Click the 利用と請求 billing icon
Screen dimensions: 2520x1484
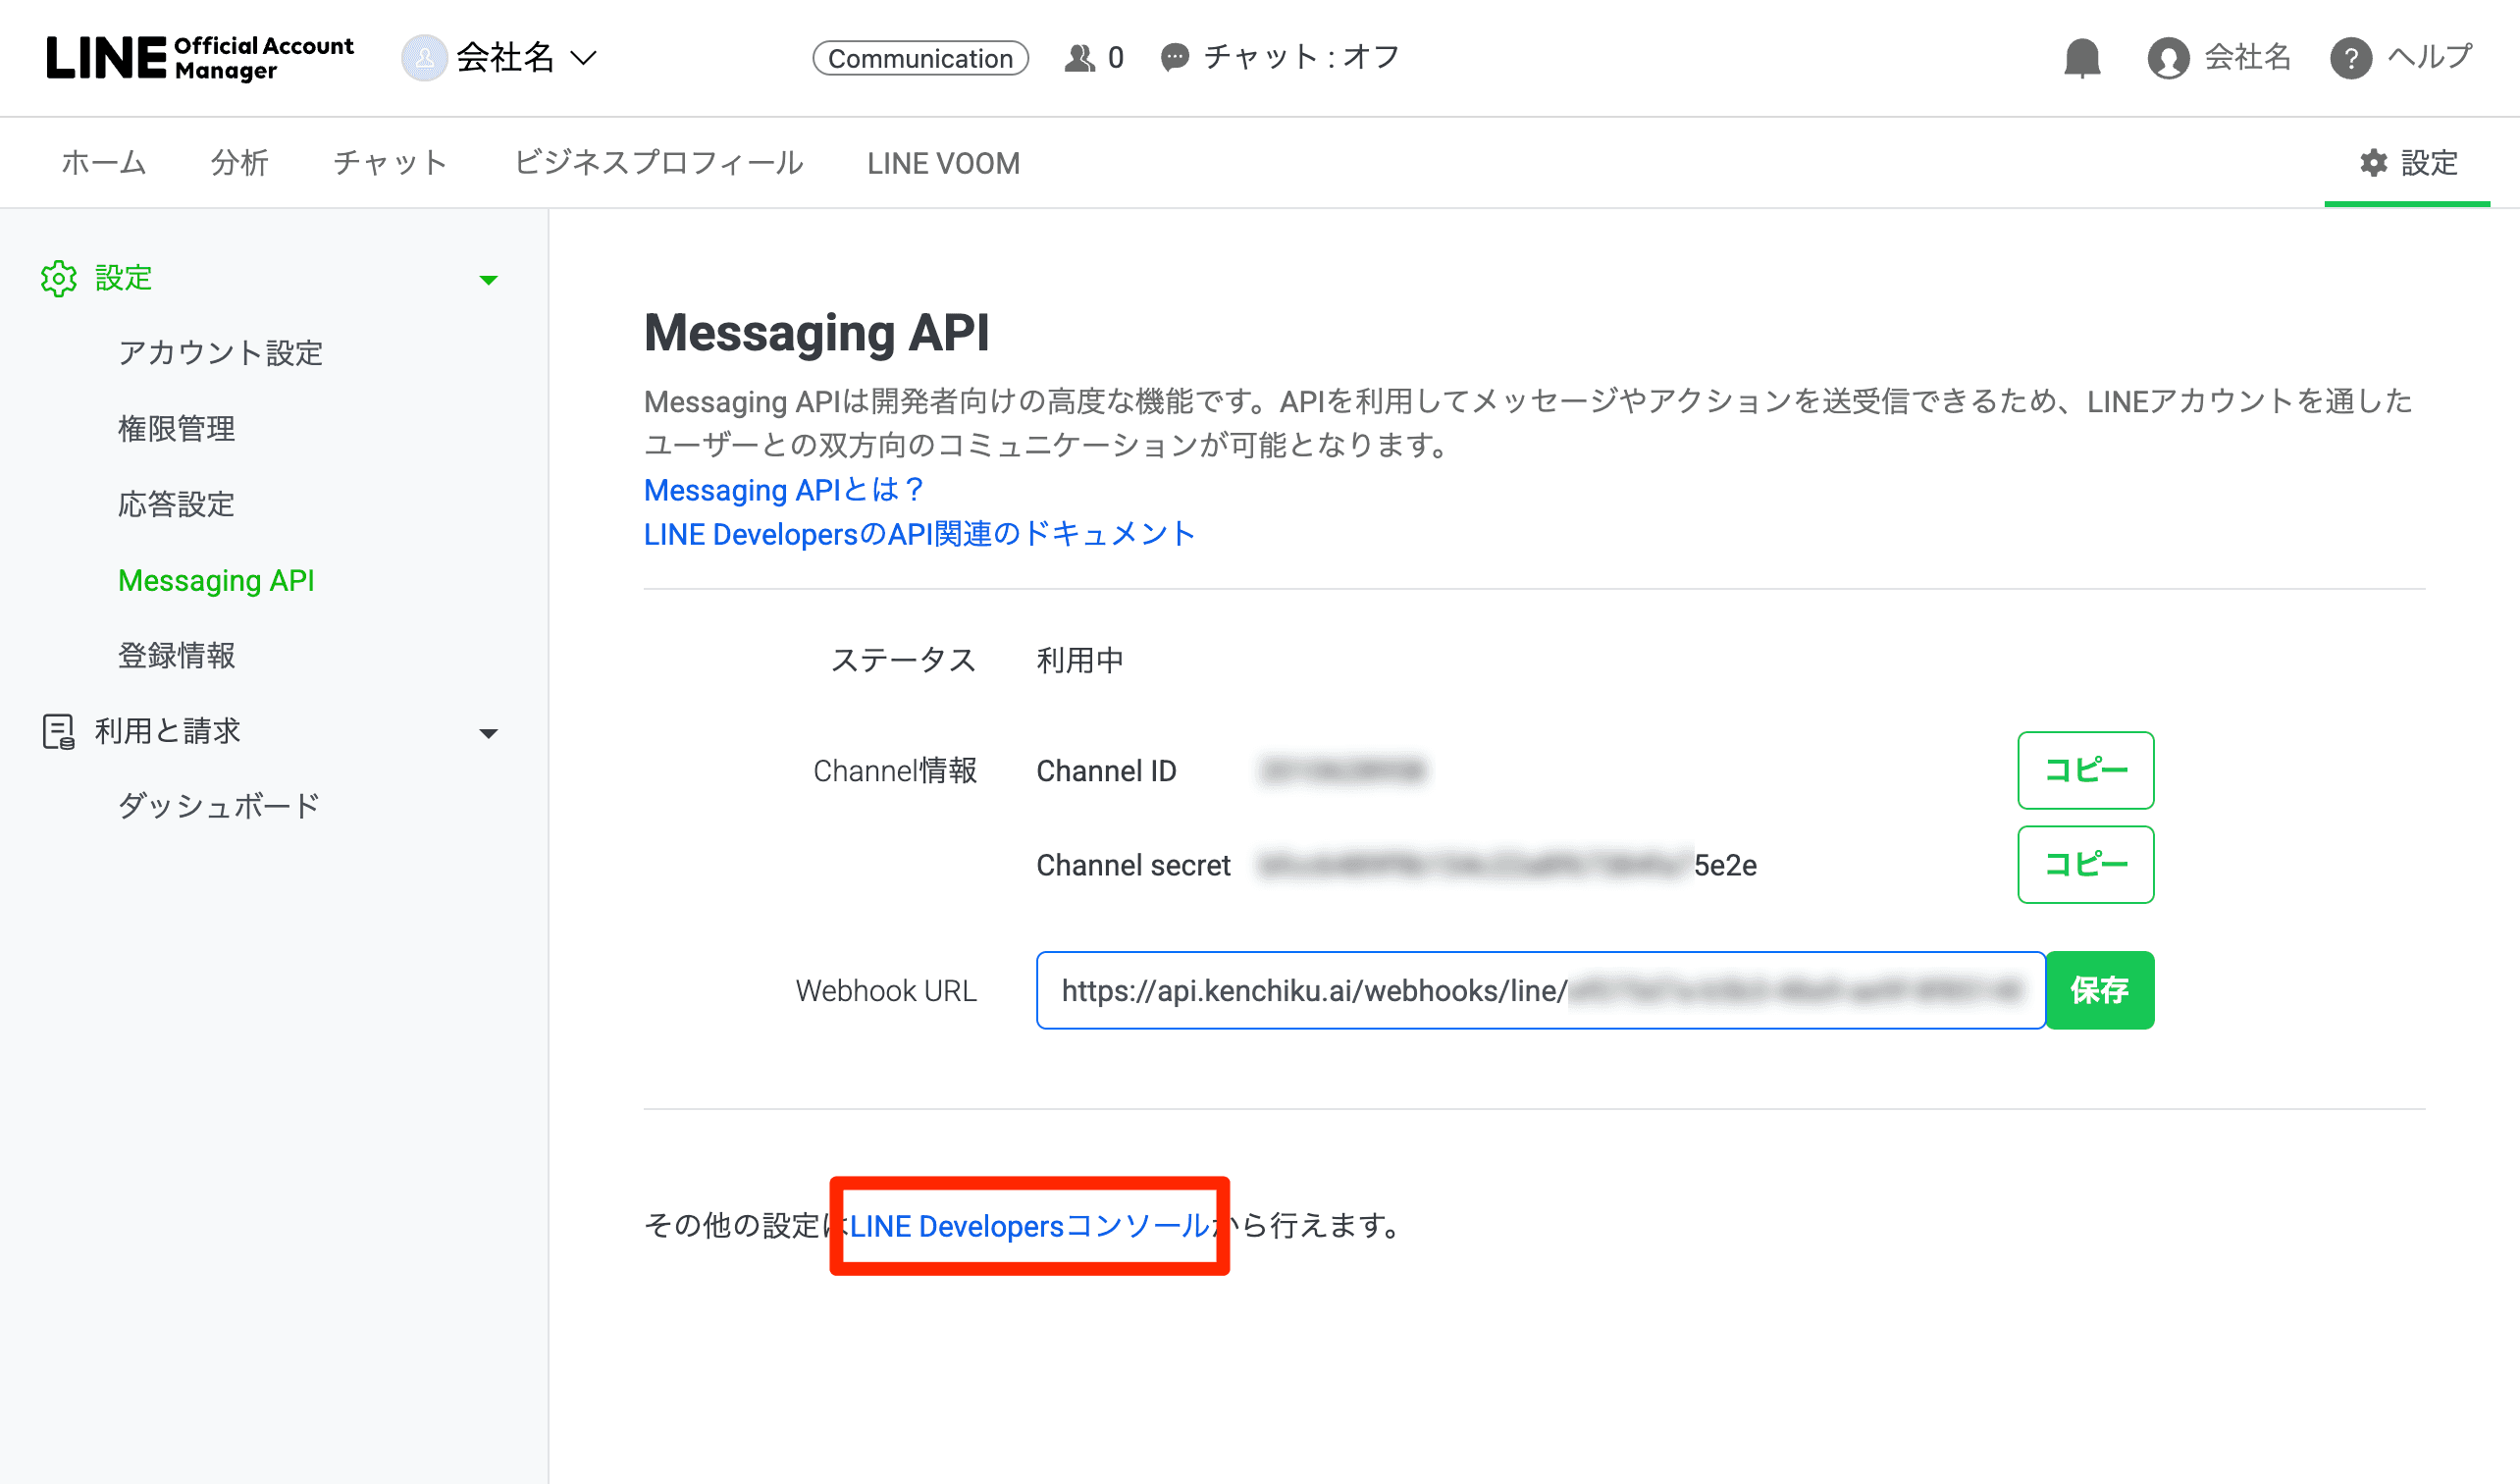click(x=59, y=732)
